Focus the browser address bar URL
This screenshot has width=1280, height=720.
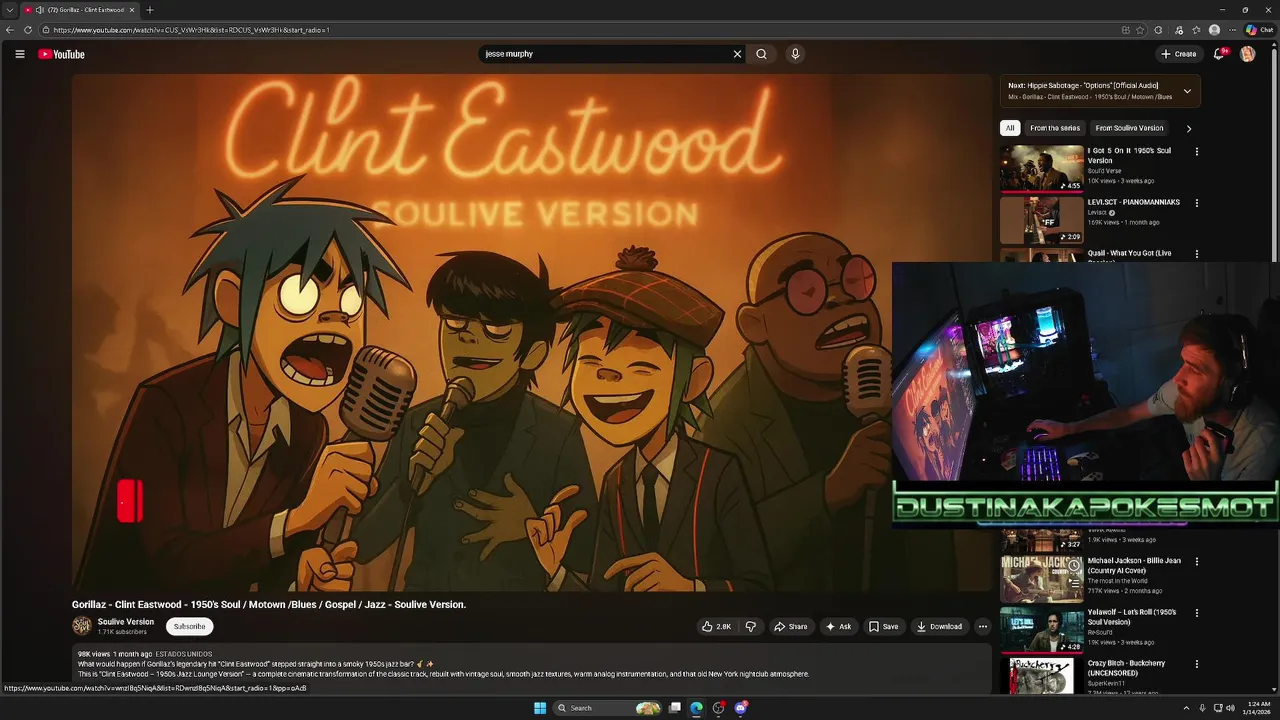pyautogui.click(x=192, y=30)
